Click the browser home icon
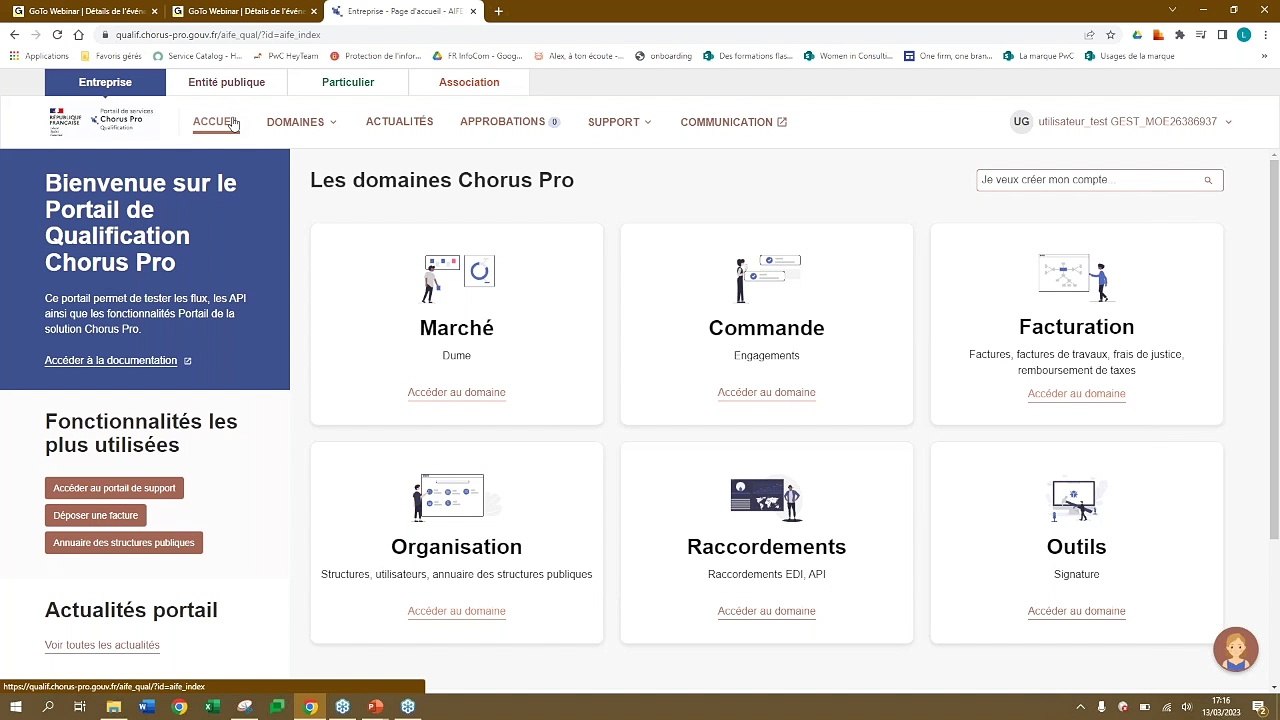 click(78, 34)
